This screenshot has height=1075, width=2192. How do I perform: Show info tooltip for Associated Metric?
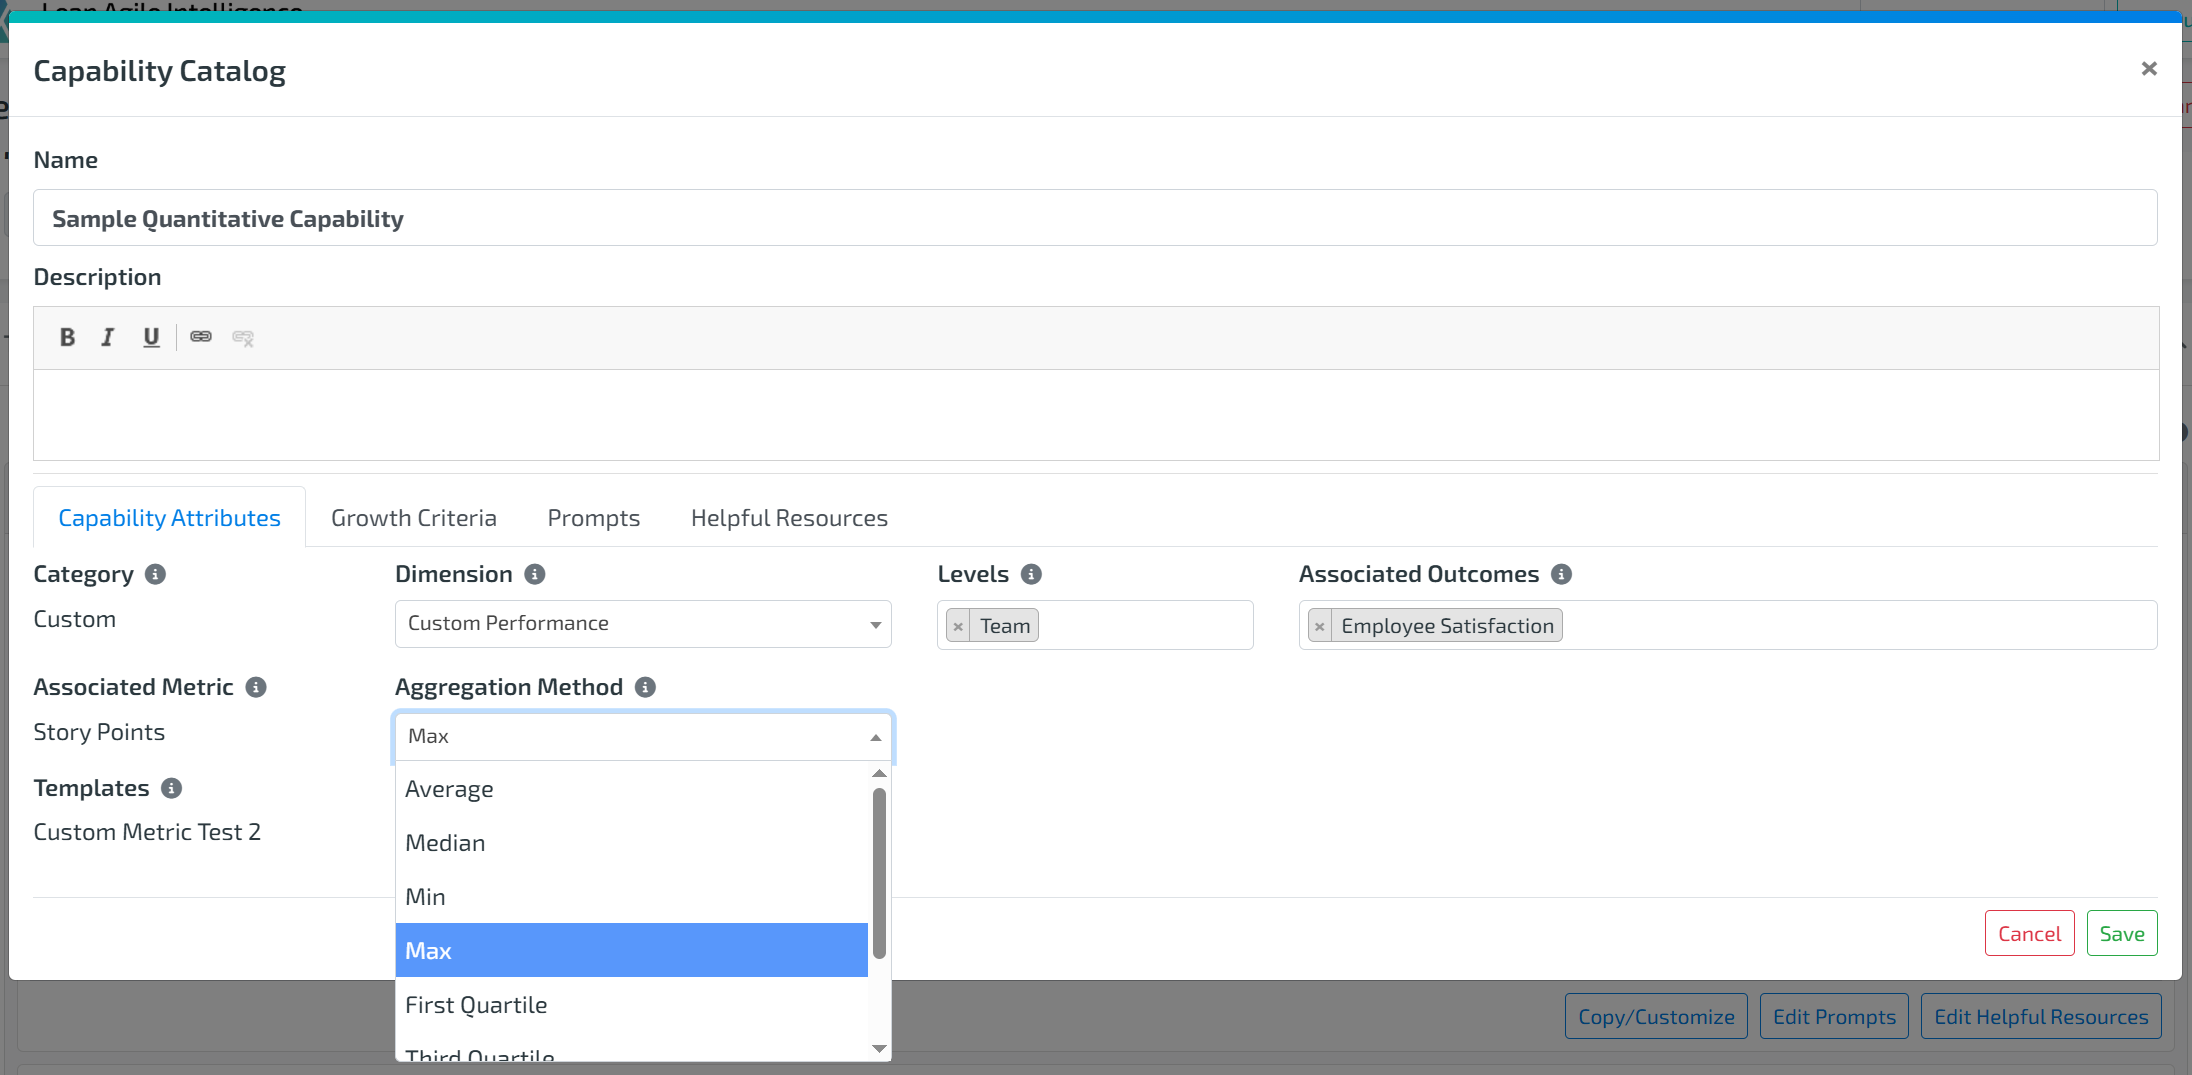256,687
